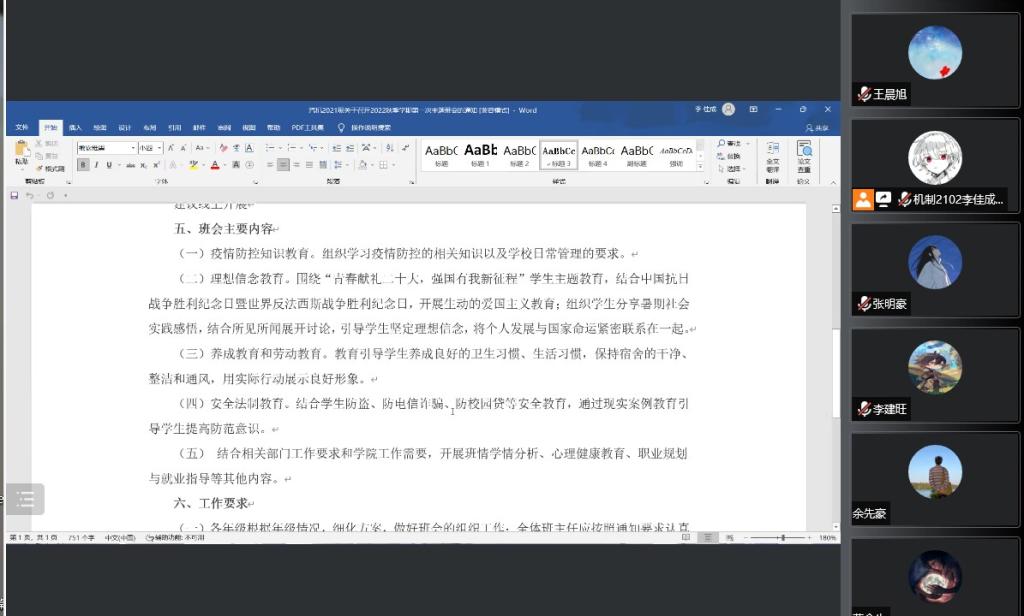Apply the Heading 1 style
This screenshot has height=616, width=1024.
[x=480, y=154]
